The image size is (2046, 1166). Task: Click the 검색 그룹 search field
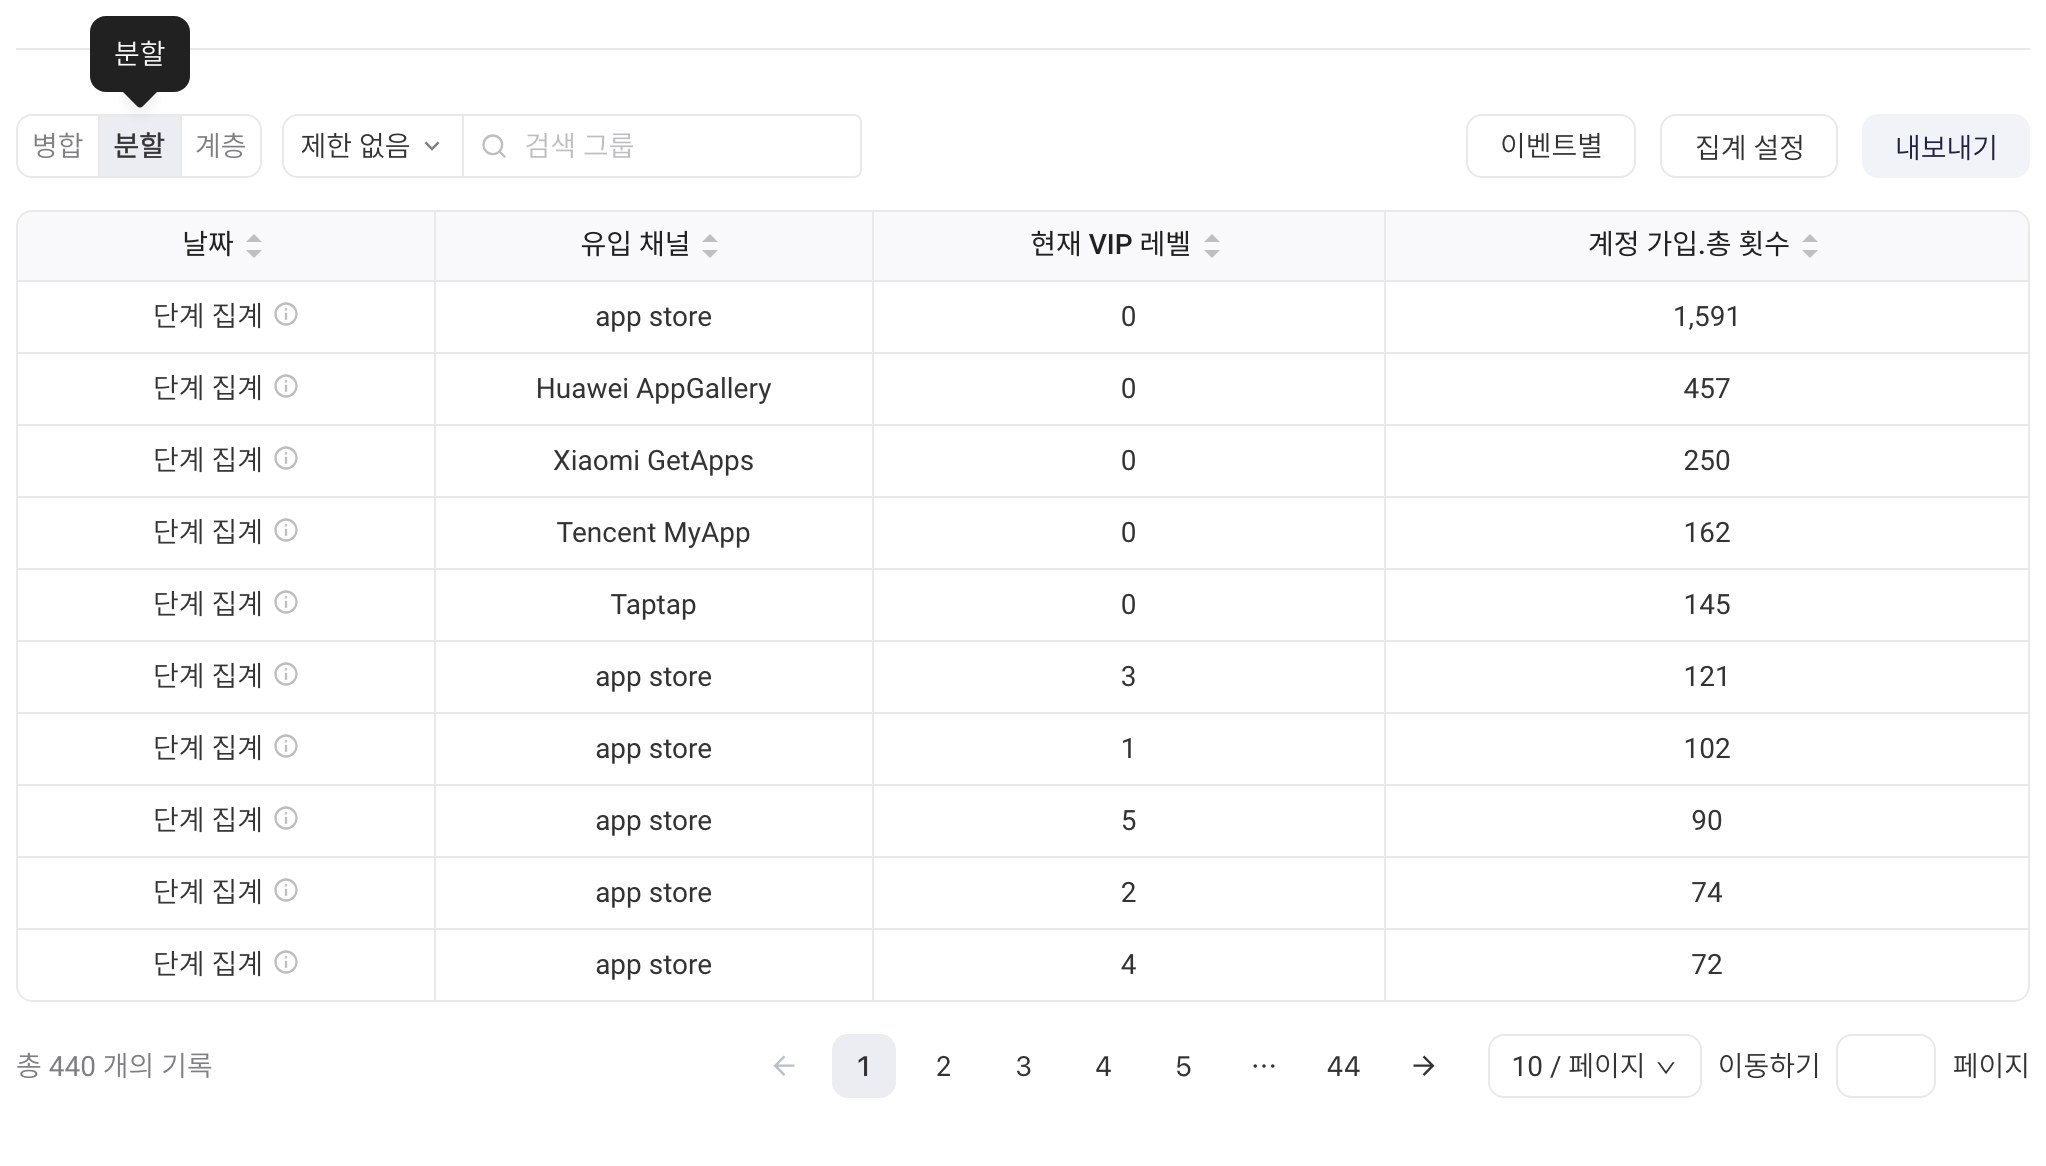(x=662, y=146)
